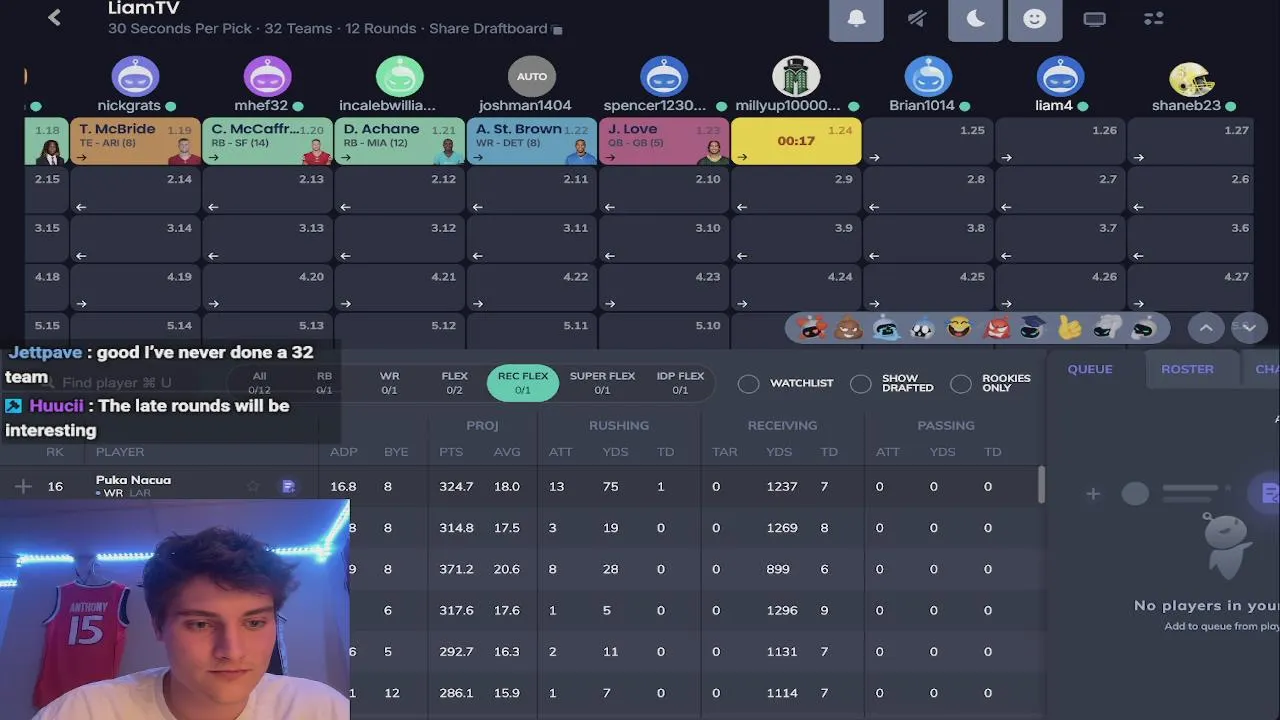Click the 324.7 projected points value
Screen dimensions: 1280x720
(x=455, y=486)
